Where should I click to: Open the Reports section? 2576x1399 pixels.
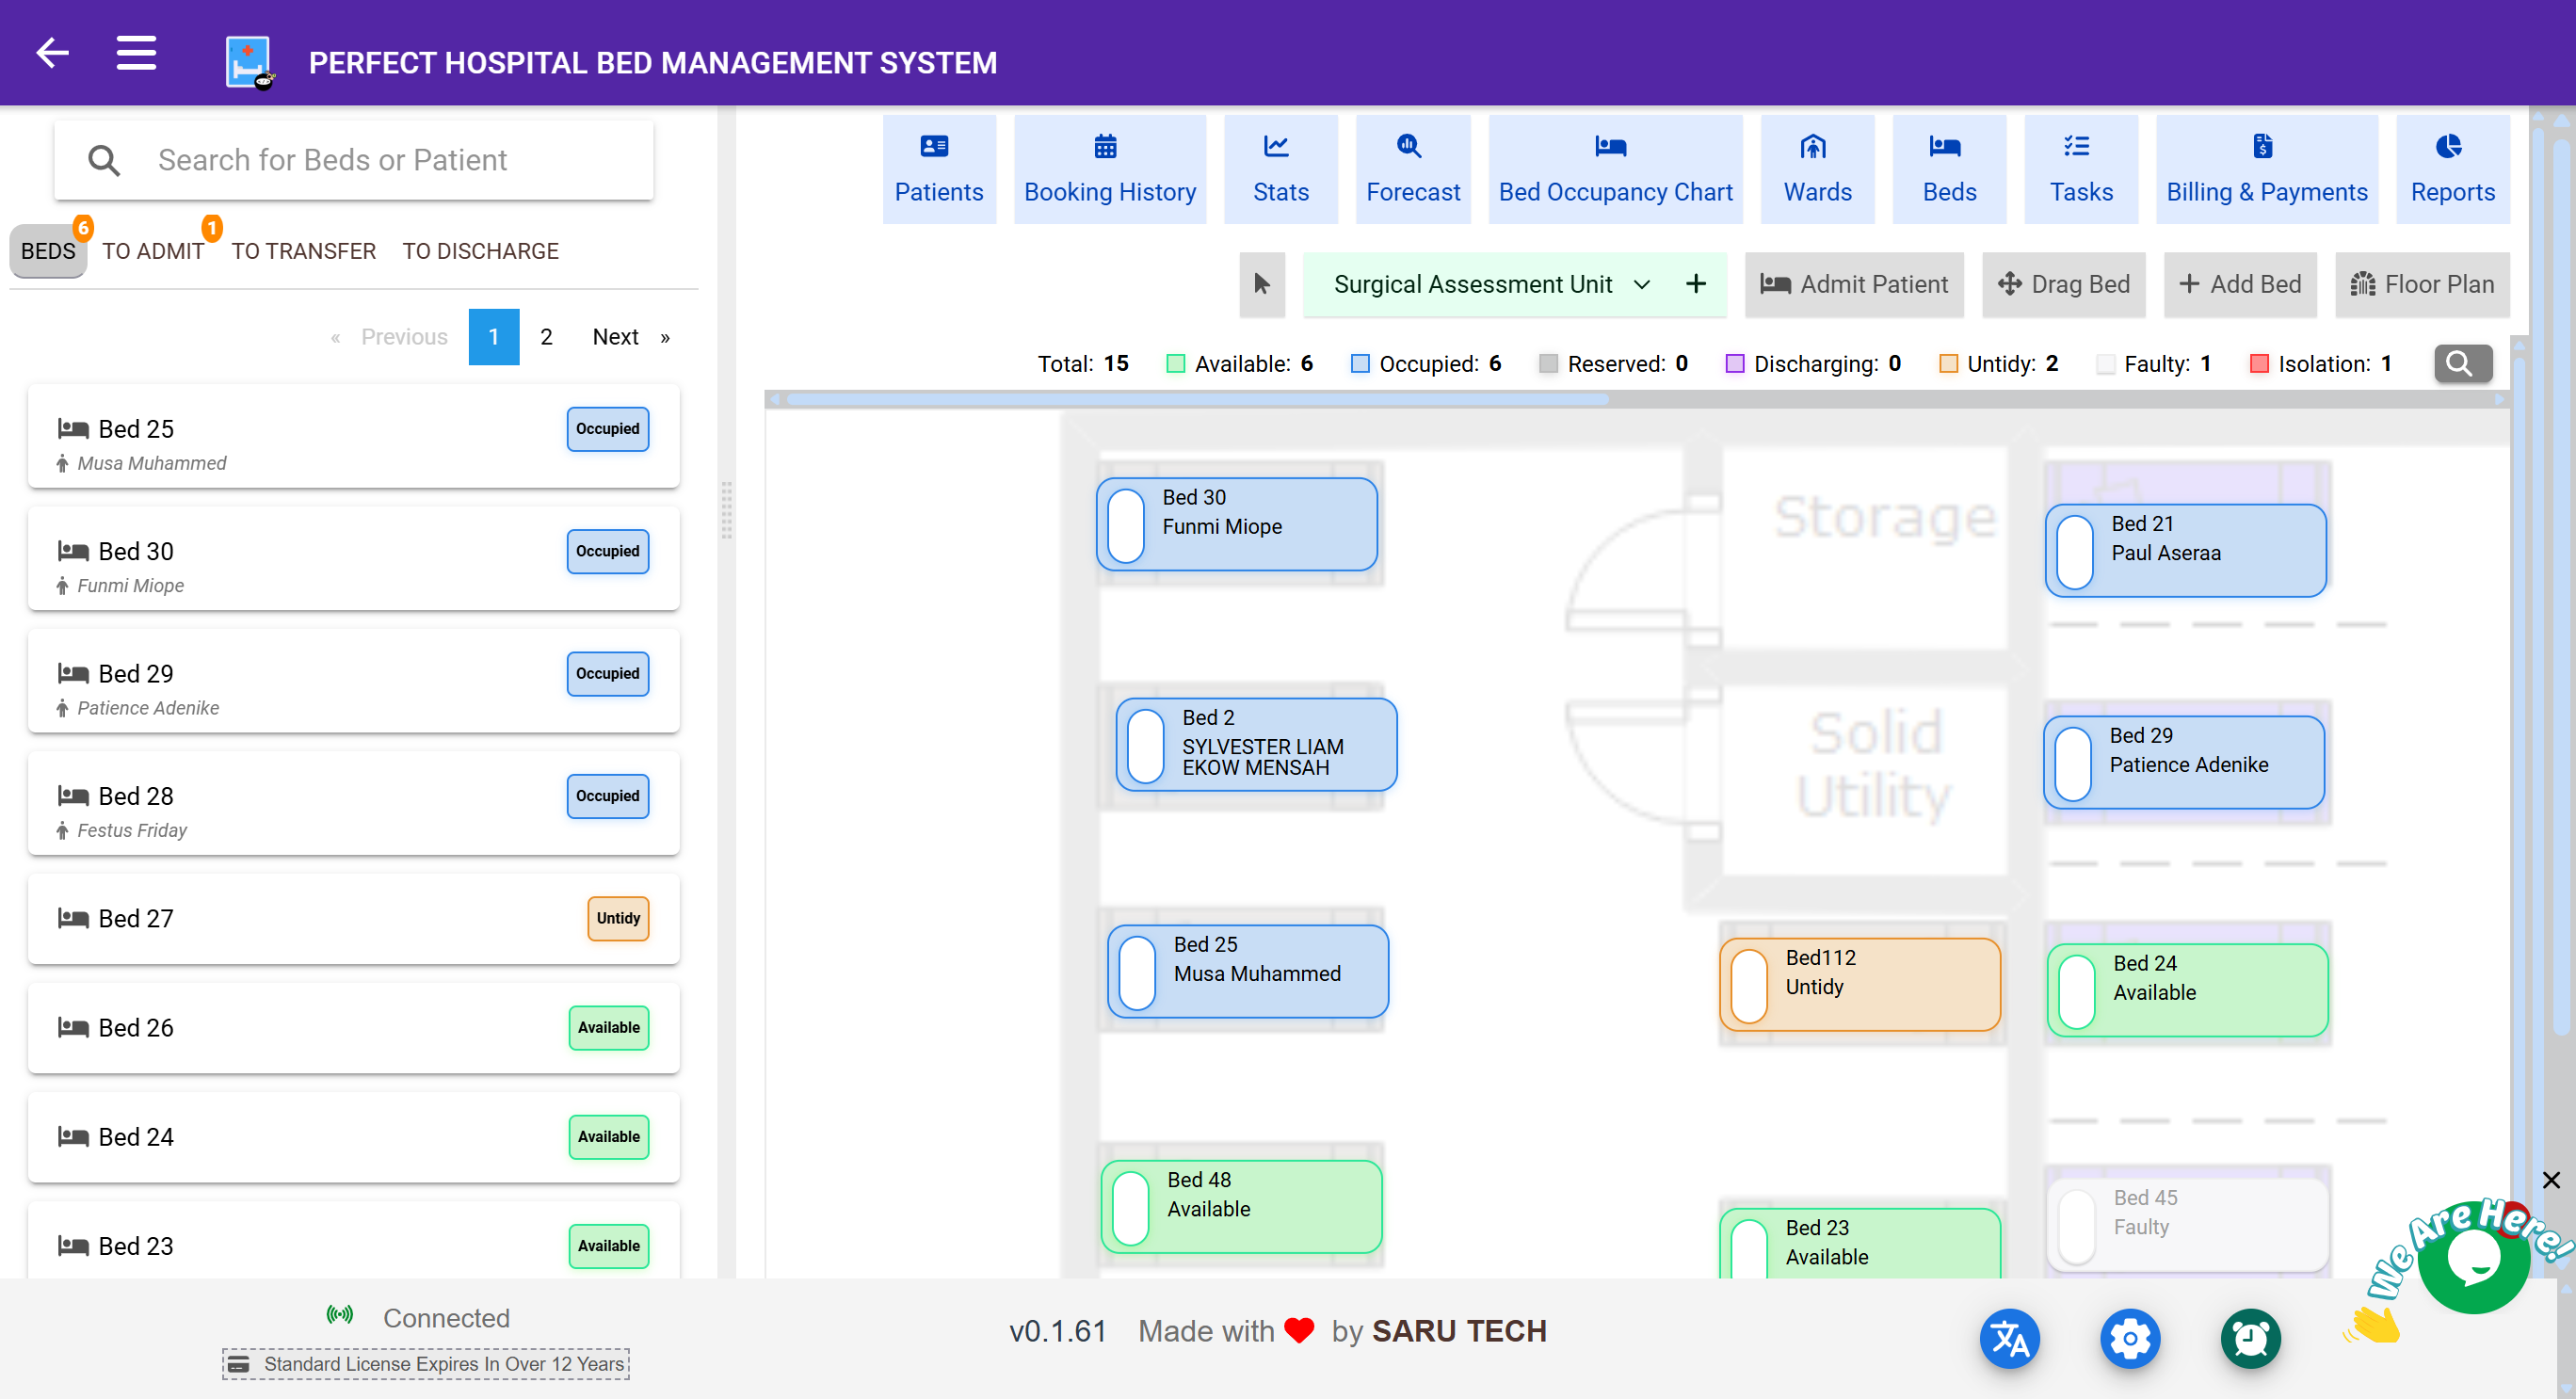[2452, 169]
